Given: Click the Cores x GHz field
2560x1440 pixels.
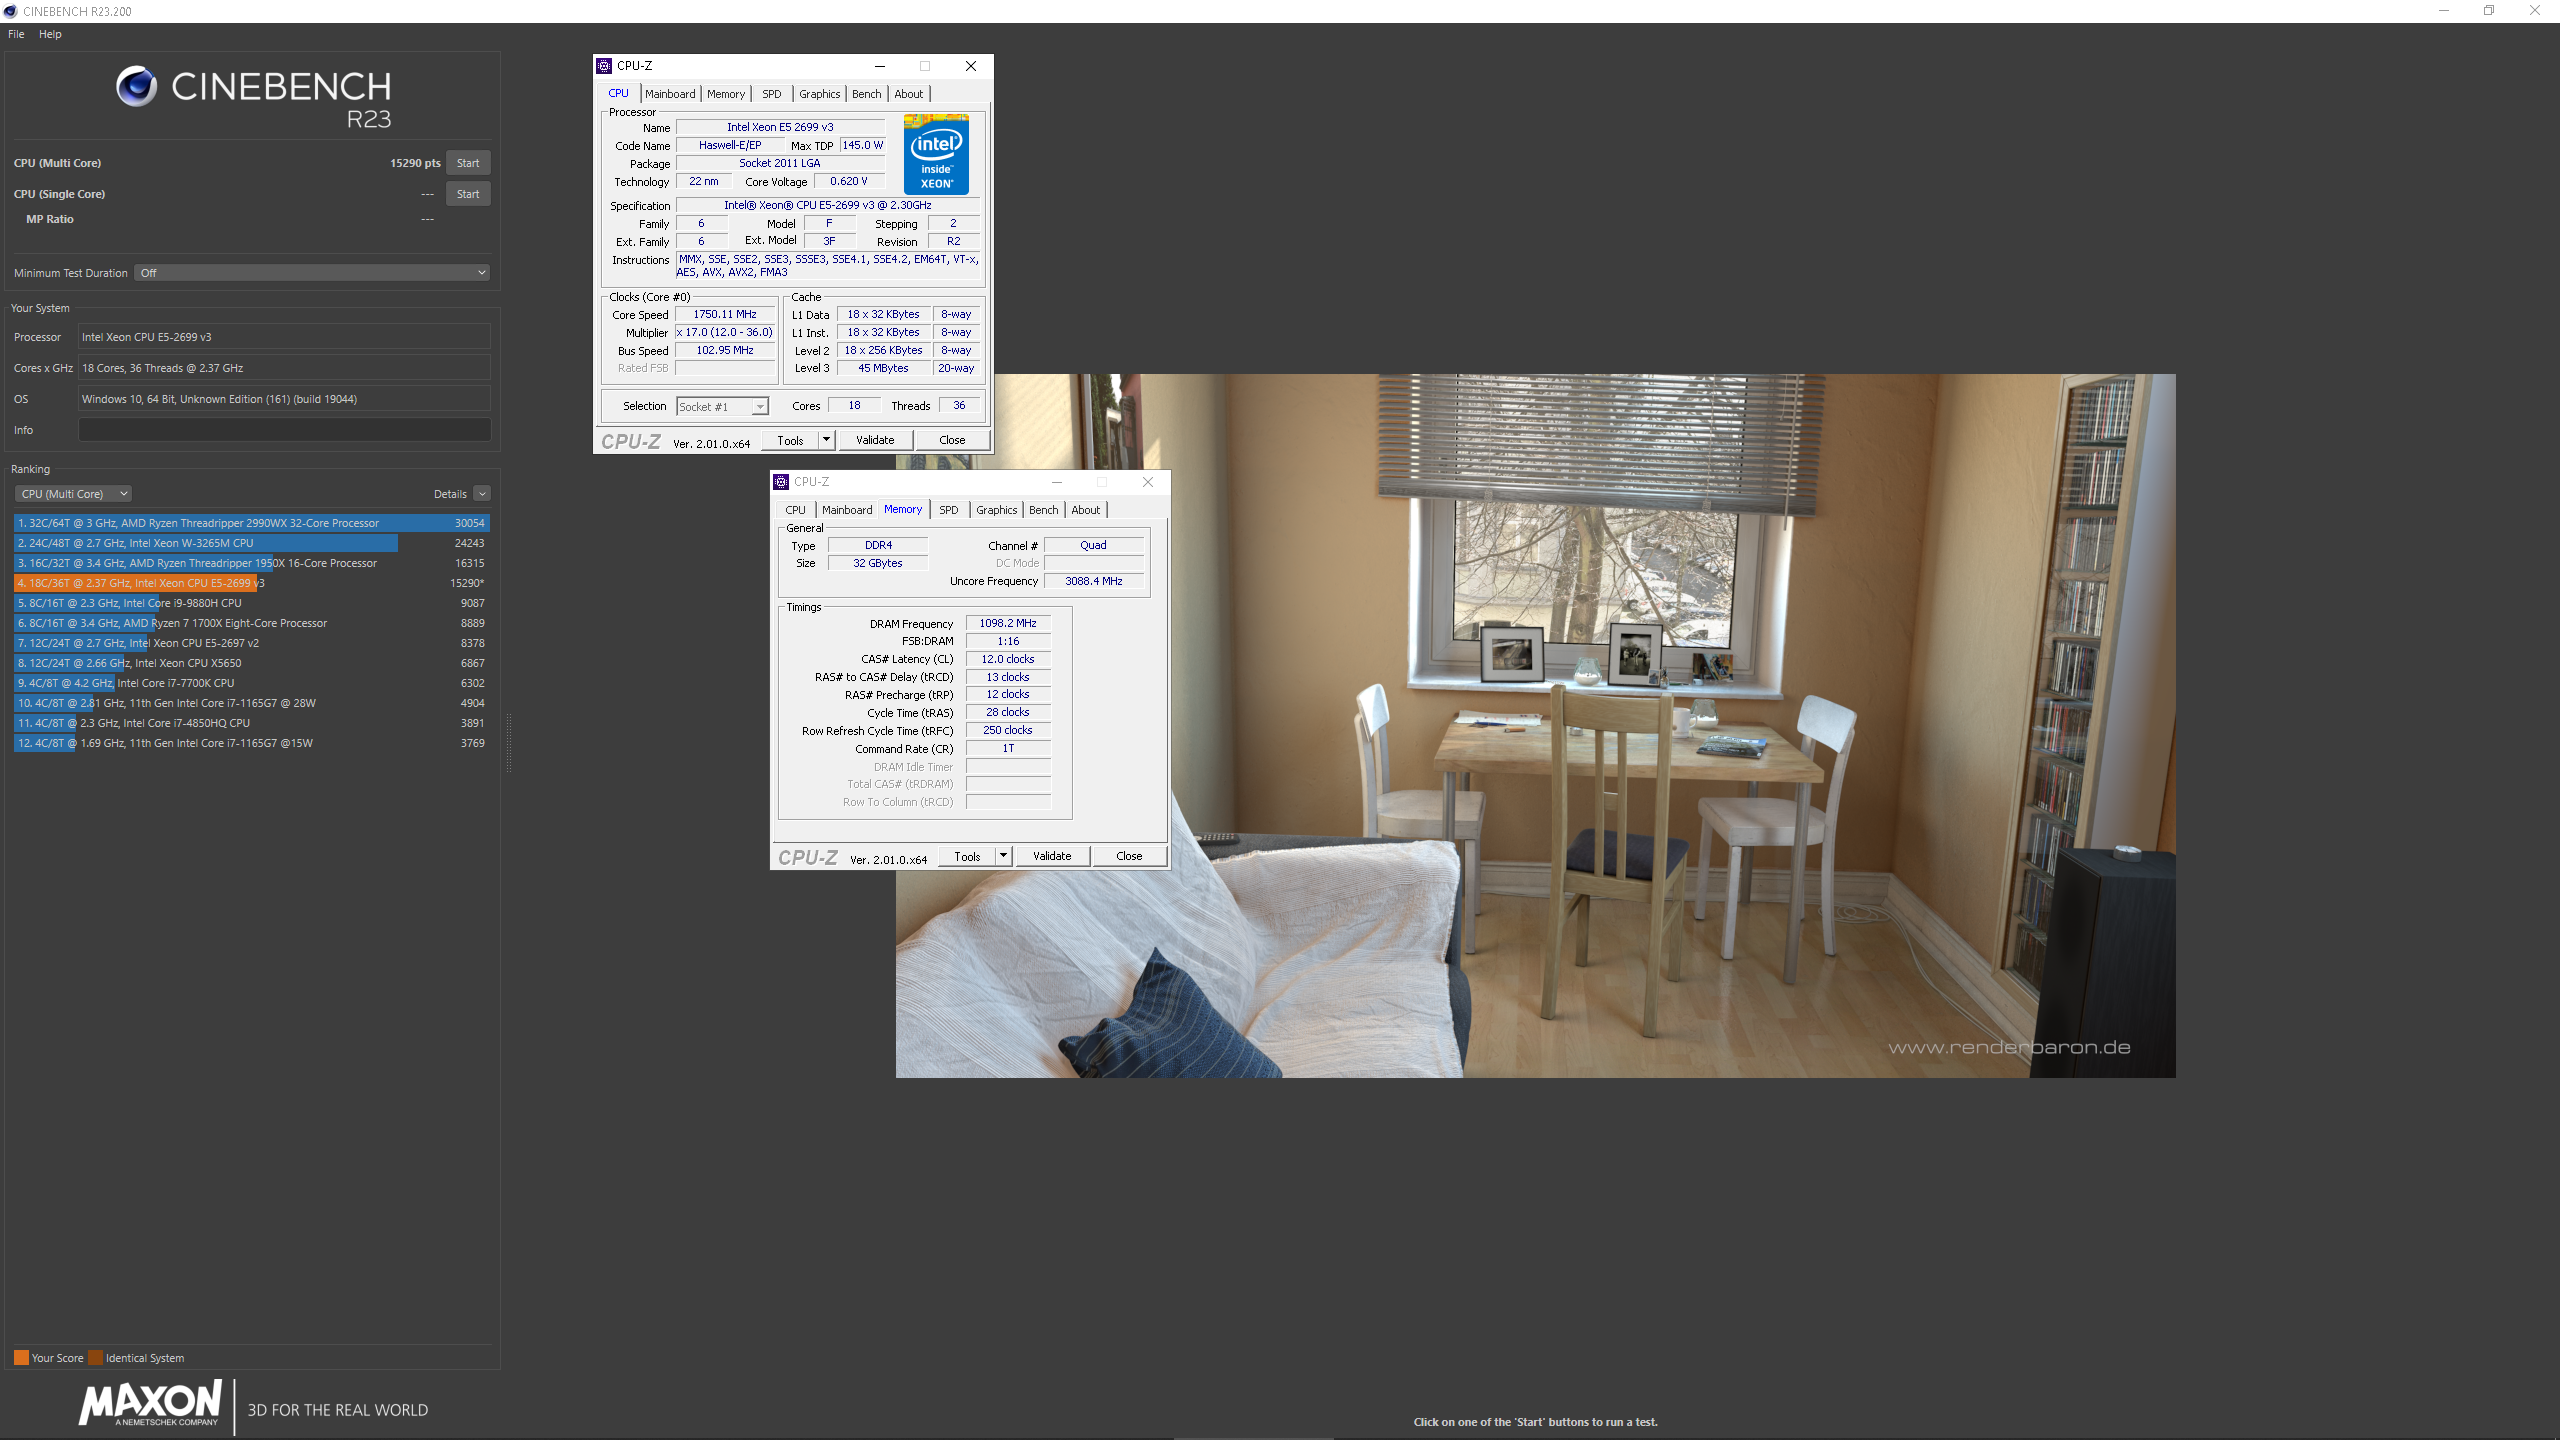Looking at the screenshot, I should [x=284, y=368].
